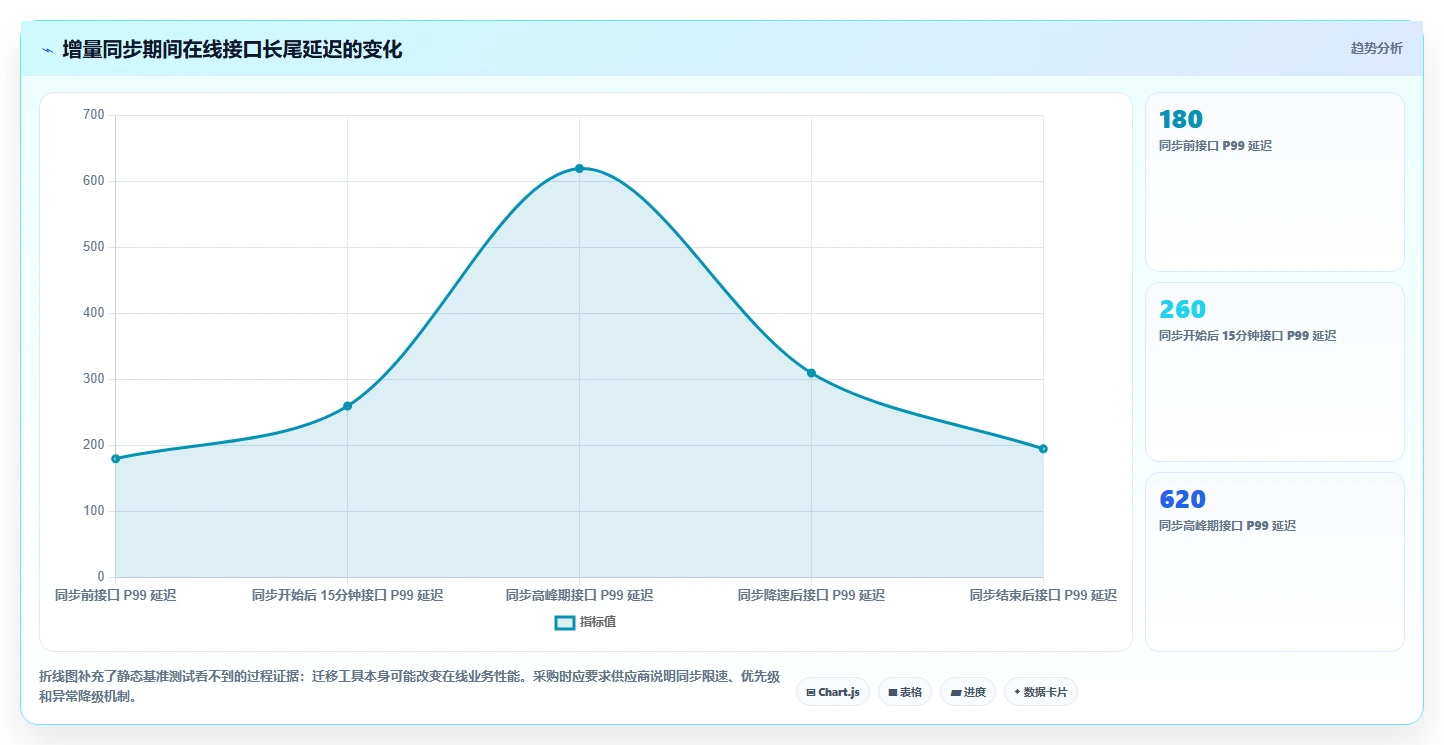Click x-axis label 同步前接口 P99 延迟

tap(116, 595)
